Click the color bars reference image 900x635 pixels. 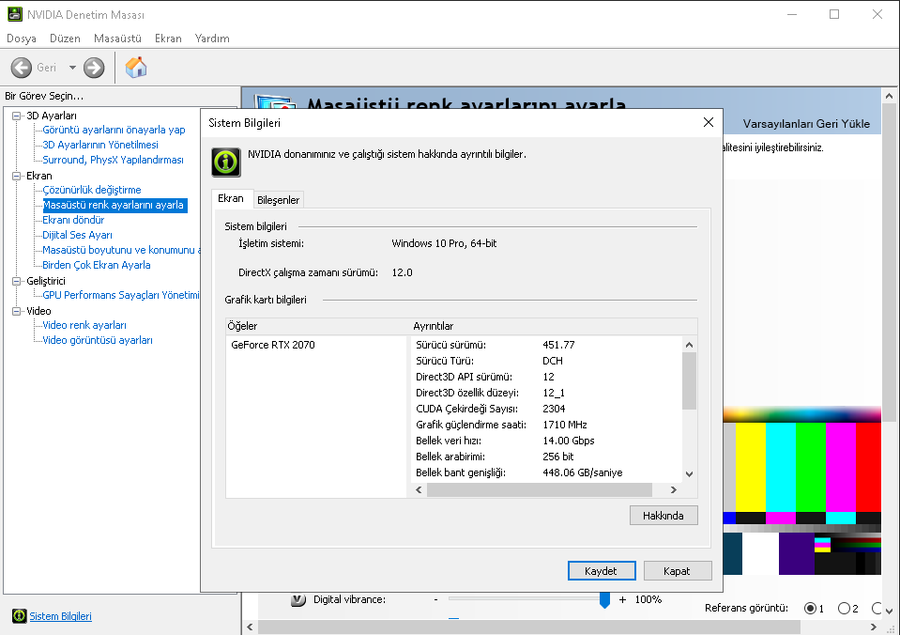click(x=802, y=491)
